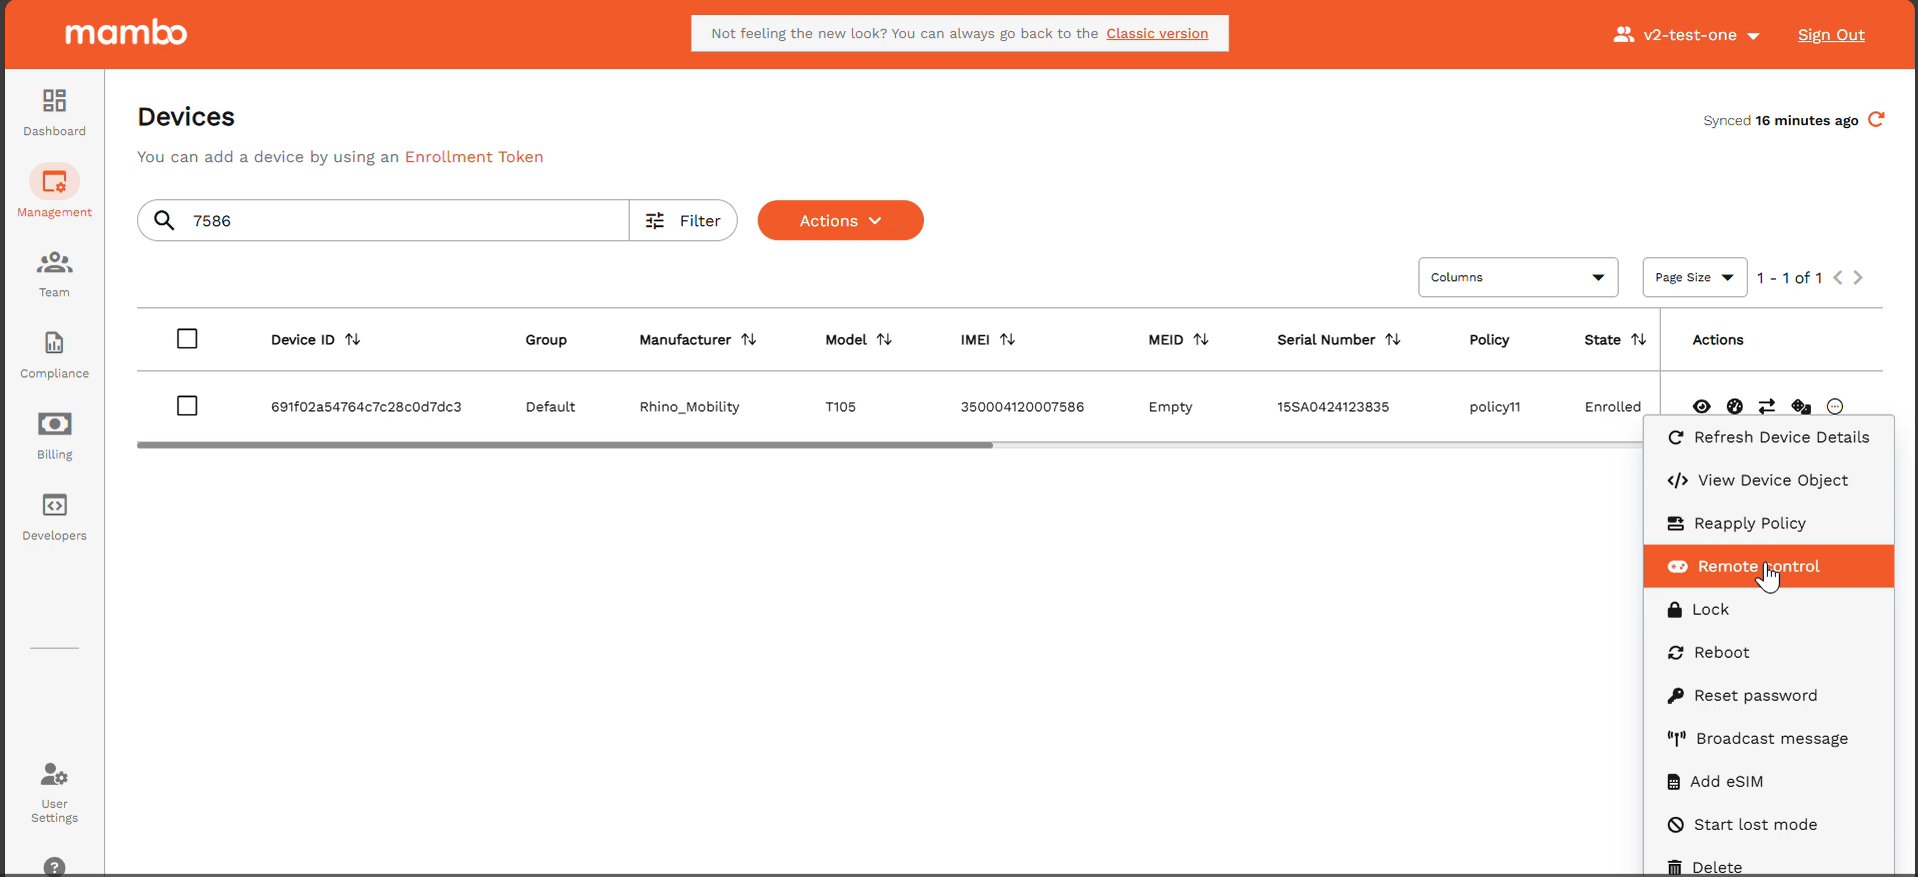
Task: Select the checkbox for device 691f02a54764c7c28c0d7dc3
Action: point(187,406)
